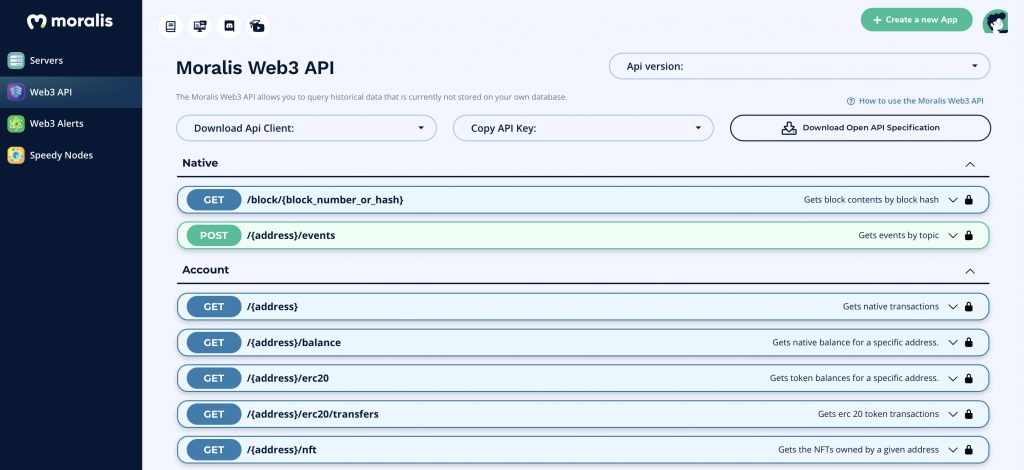Viewport: 1024px width, 470px height.
Task: Open the documentation book icon
Action: (170, 26)
